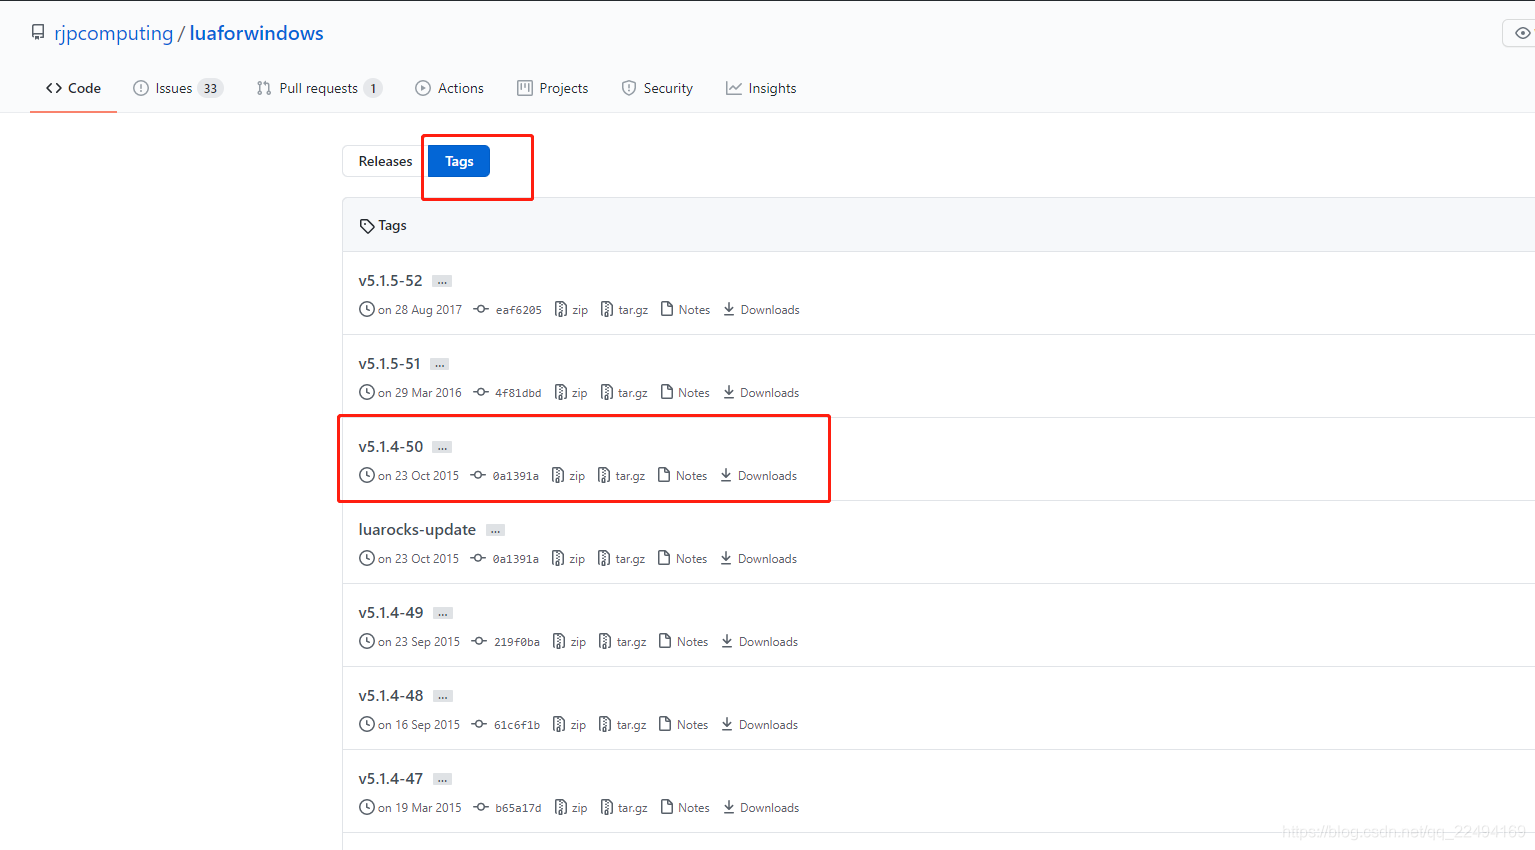Image resolution: width=1535 pixels, height=850 pixels.
Task: Open the Pull requests tab
Action: coord(319,88)
